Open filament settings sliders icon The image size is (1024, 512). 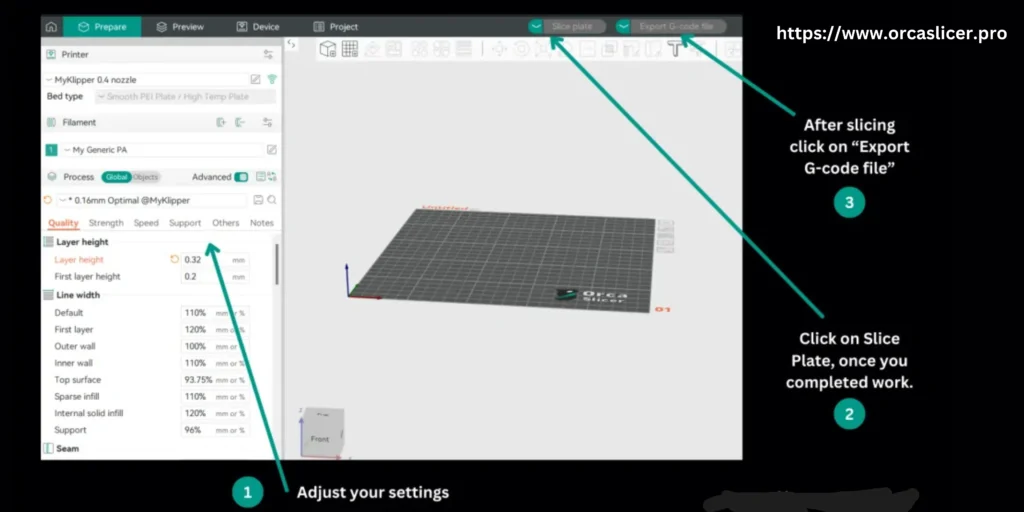click(268, 122)
